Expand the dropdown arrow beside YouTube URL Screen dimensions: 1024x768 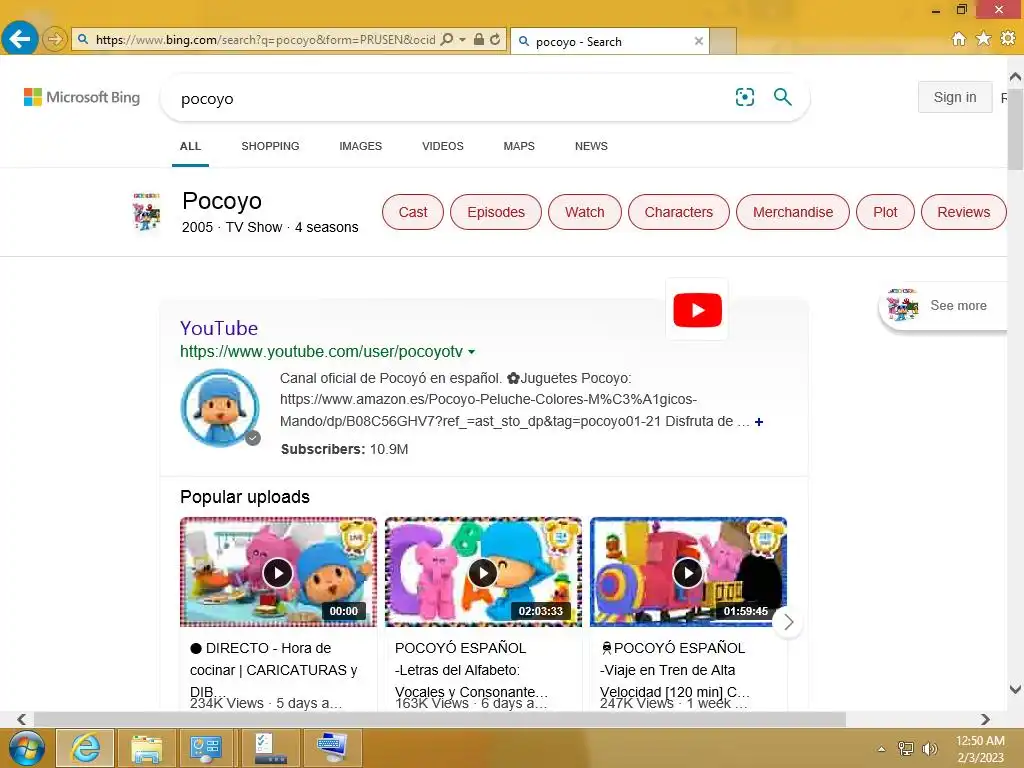[x=472, y=352]
